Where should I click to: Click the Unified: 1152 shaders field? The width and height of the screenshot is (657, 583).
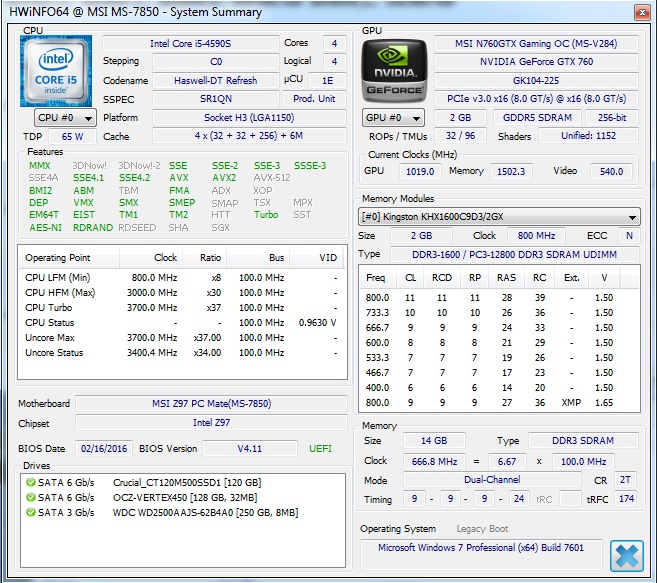click(x=588, y=136)
